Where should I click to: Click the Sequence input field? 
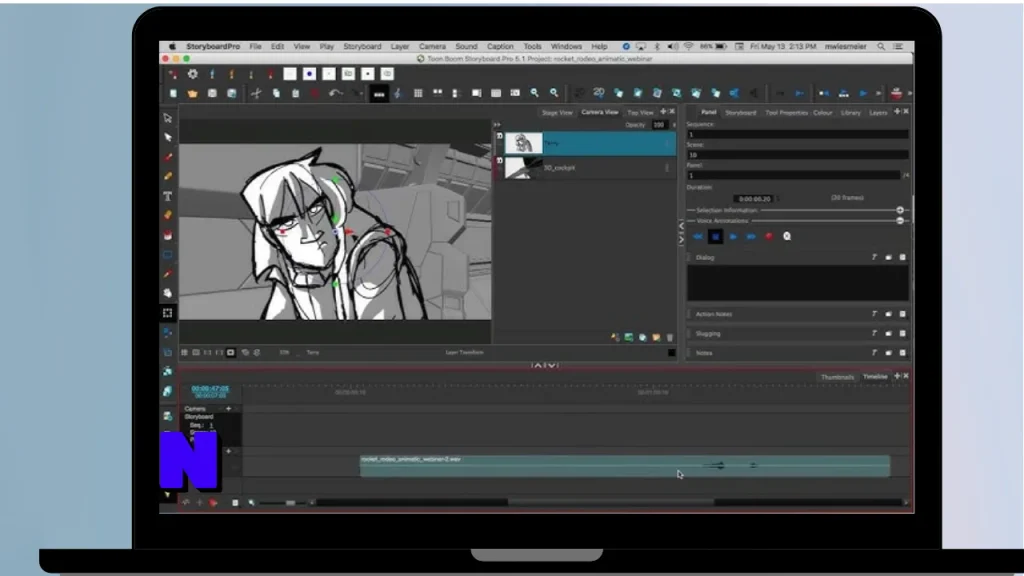coord(797,135)
